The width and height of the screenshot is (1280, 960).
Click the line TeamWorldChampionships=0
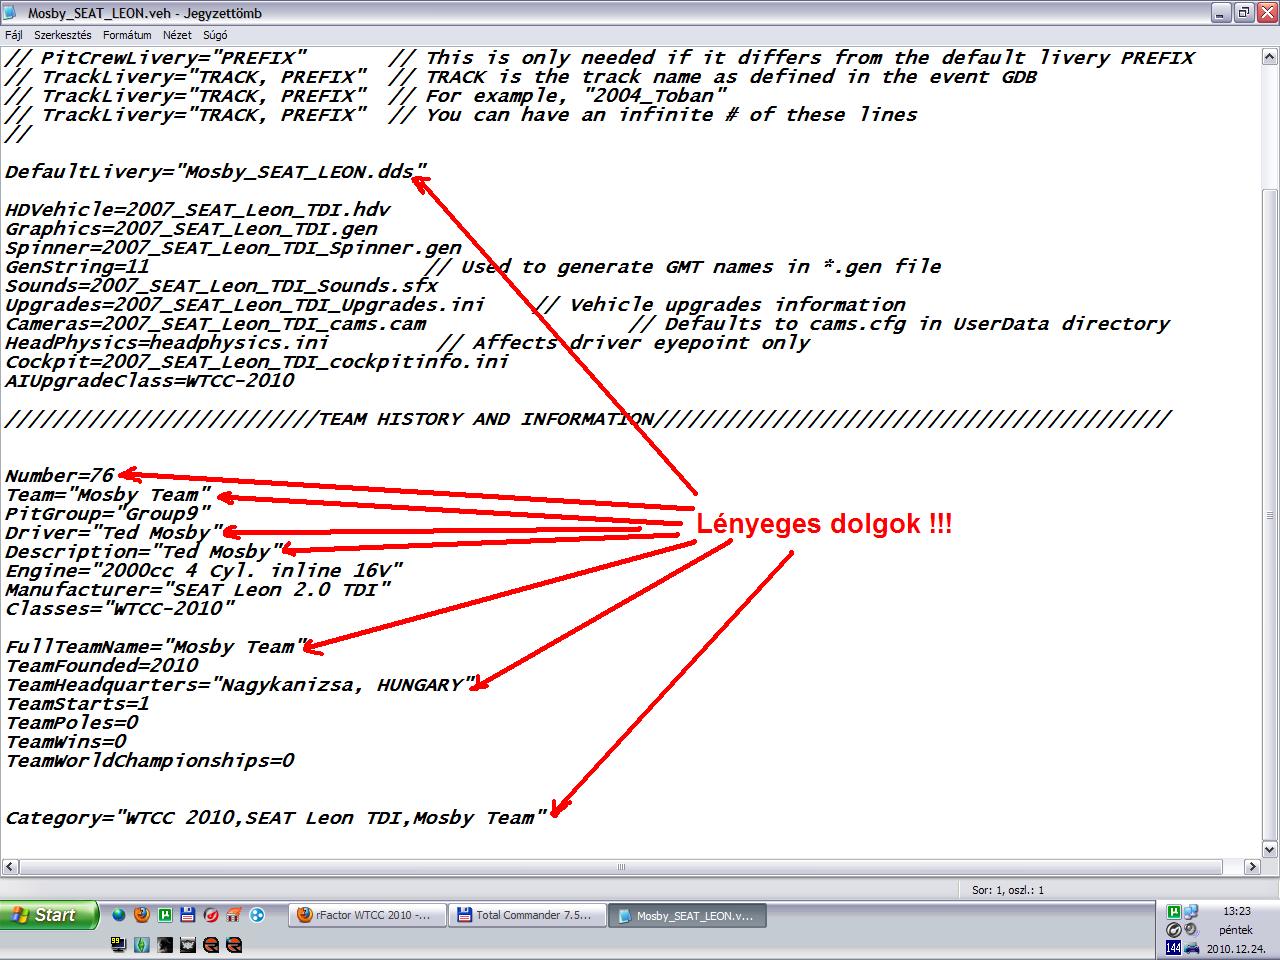click(150, 761)
